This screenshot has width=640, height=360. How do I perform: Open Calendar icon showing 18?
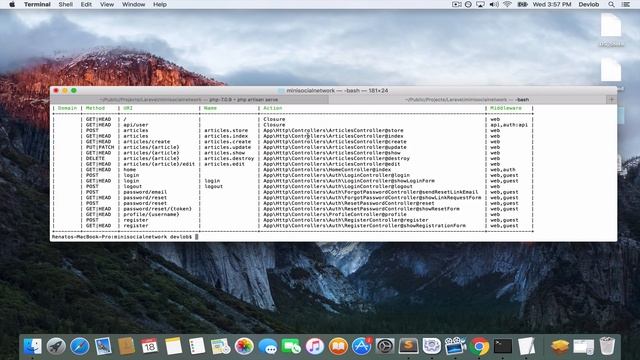click(x=150, y=347)
